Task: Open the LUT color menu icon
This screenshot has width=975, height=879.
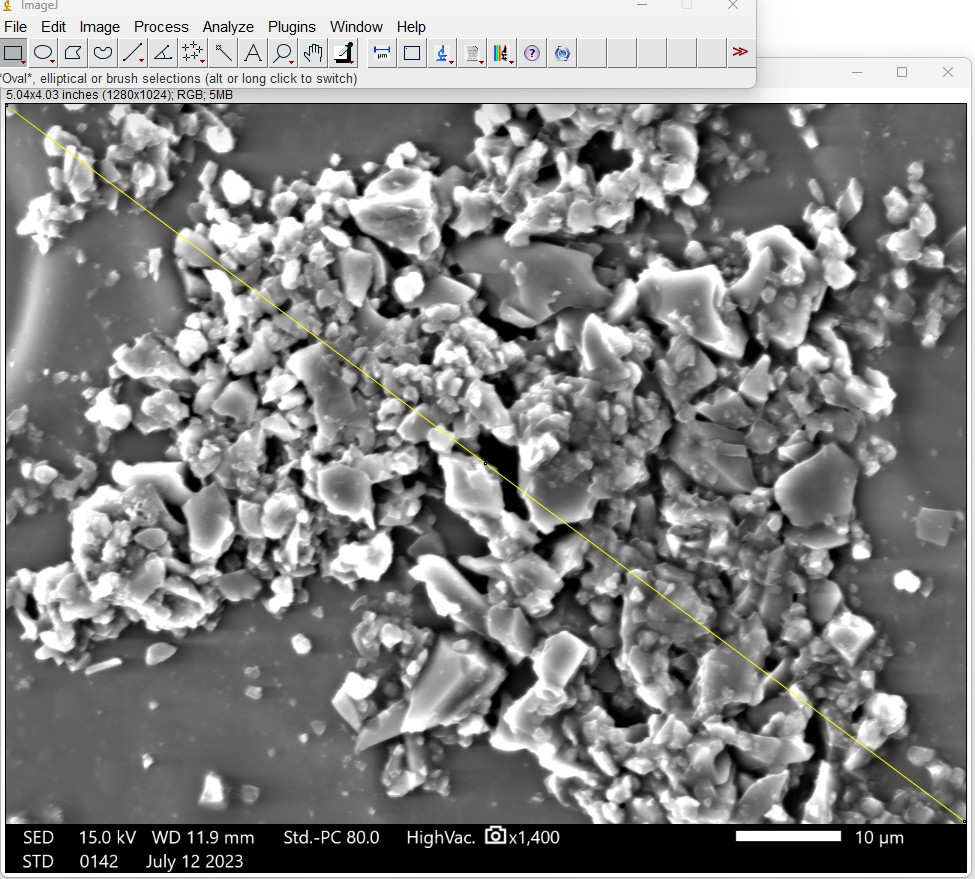Action: coord(501,53)
